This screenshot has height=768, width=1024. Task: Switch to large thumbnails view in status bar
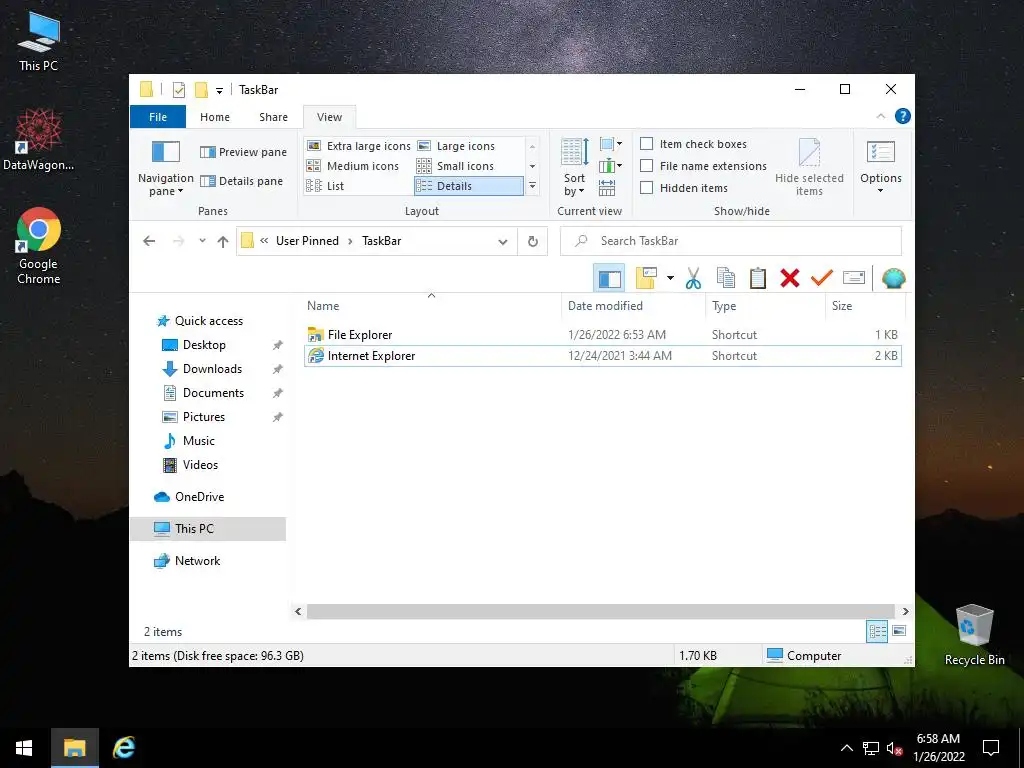pos(899,631)
